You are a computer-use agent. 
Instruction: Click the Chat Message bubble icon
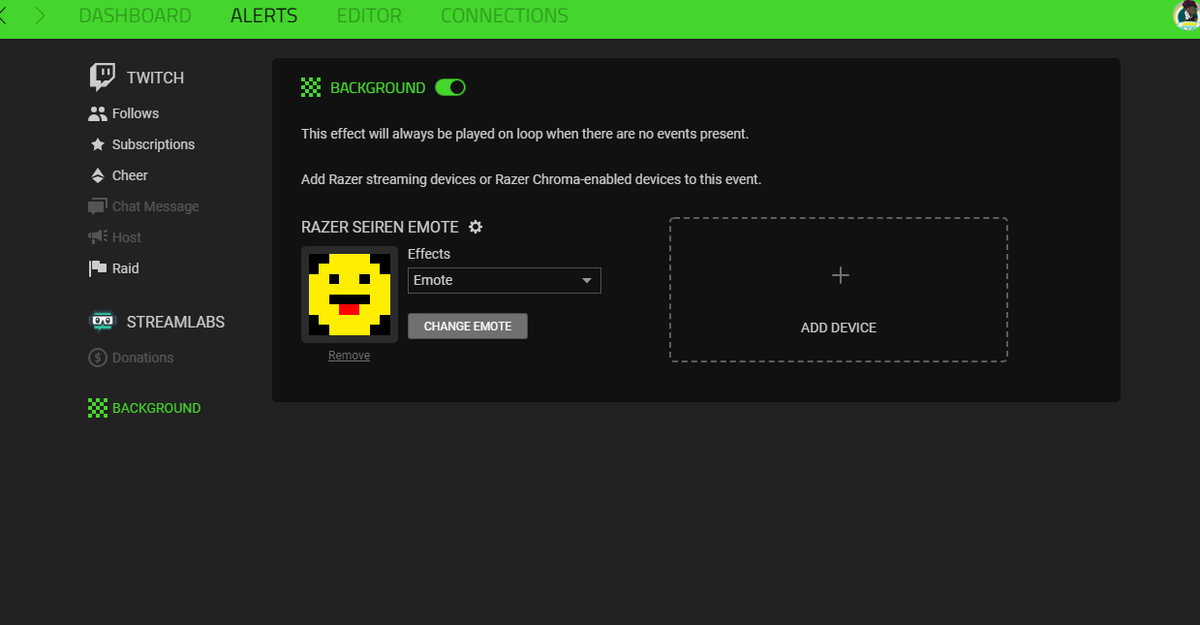coord(97,206)
